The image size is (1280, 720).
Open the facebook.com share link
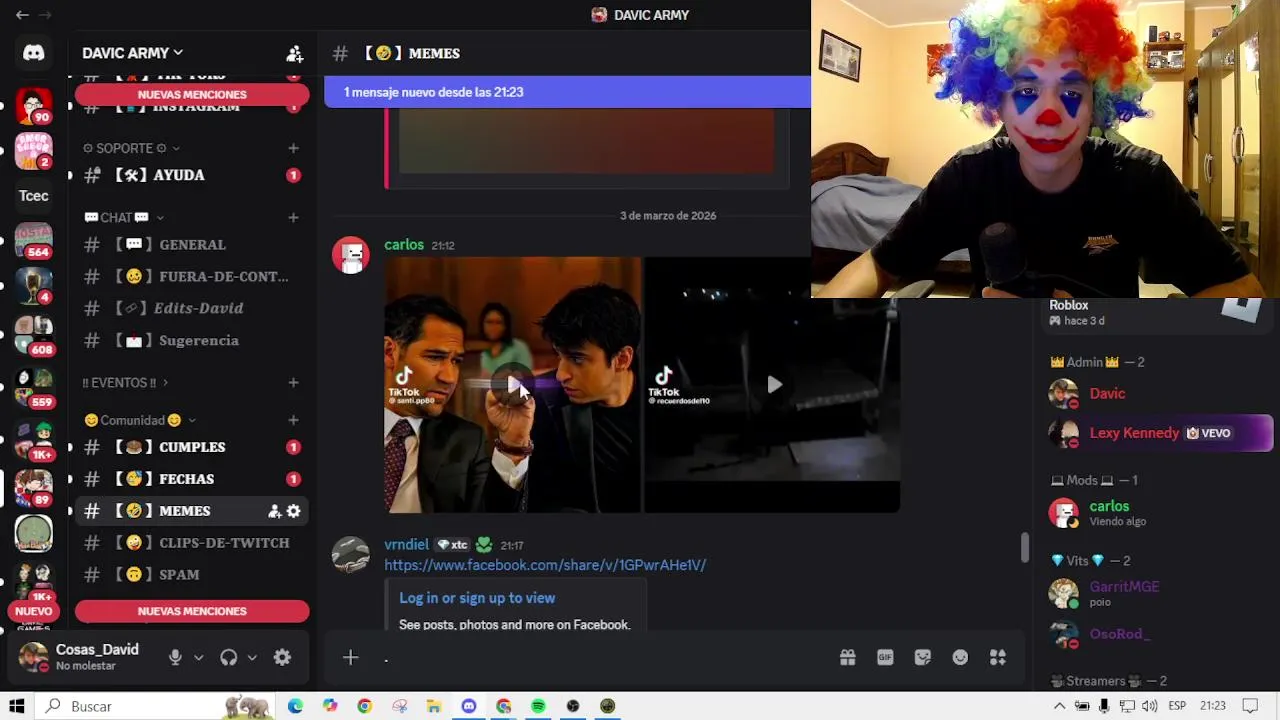[545, 565]
